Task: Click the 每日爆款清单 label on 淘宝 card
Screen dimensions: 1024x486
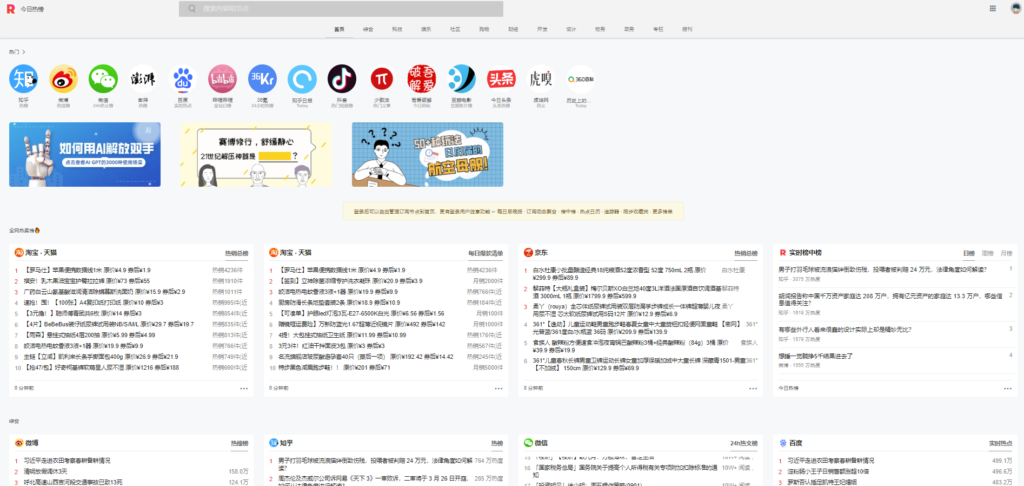Action: click(x=486, y=253)
